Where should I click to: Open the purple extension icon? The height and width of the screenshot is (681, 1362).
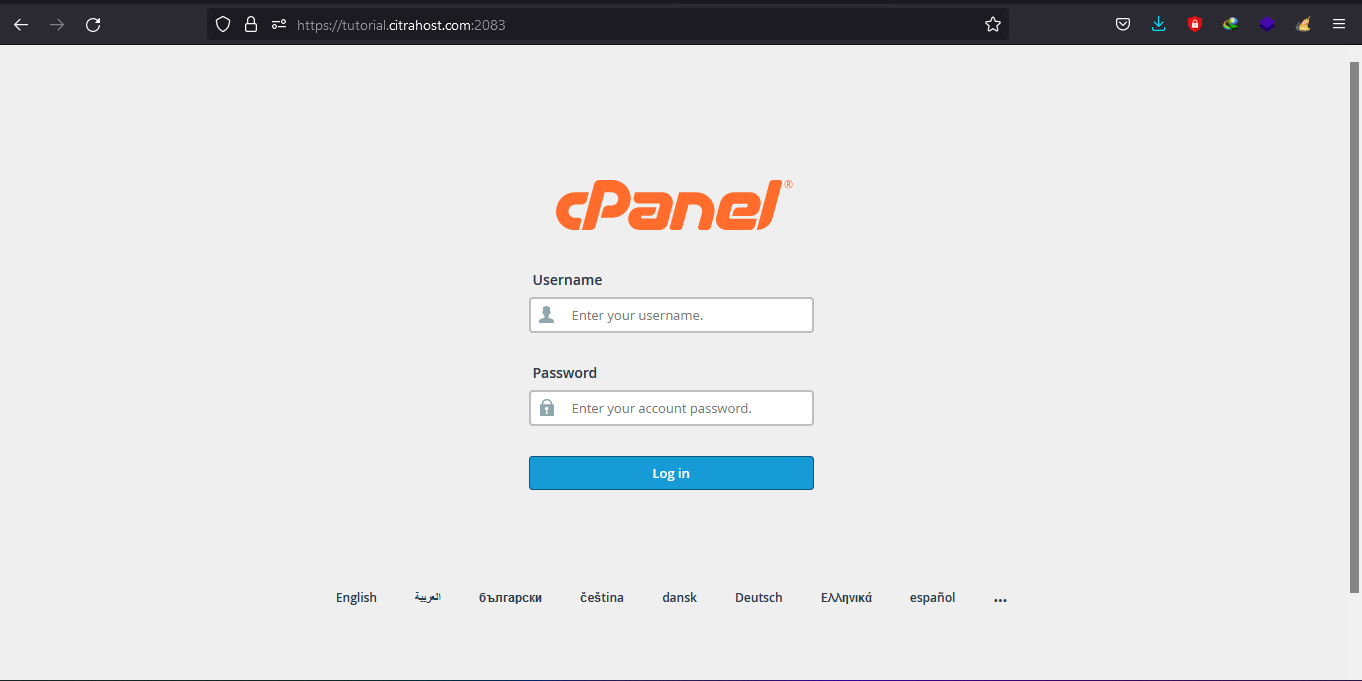[1267, 25]
